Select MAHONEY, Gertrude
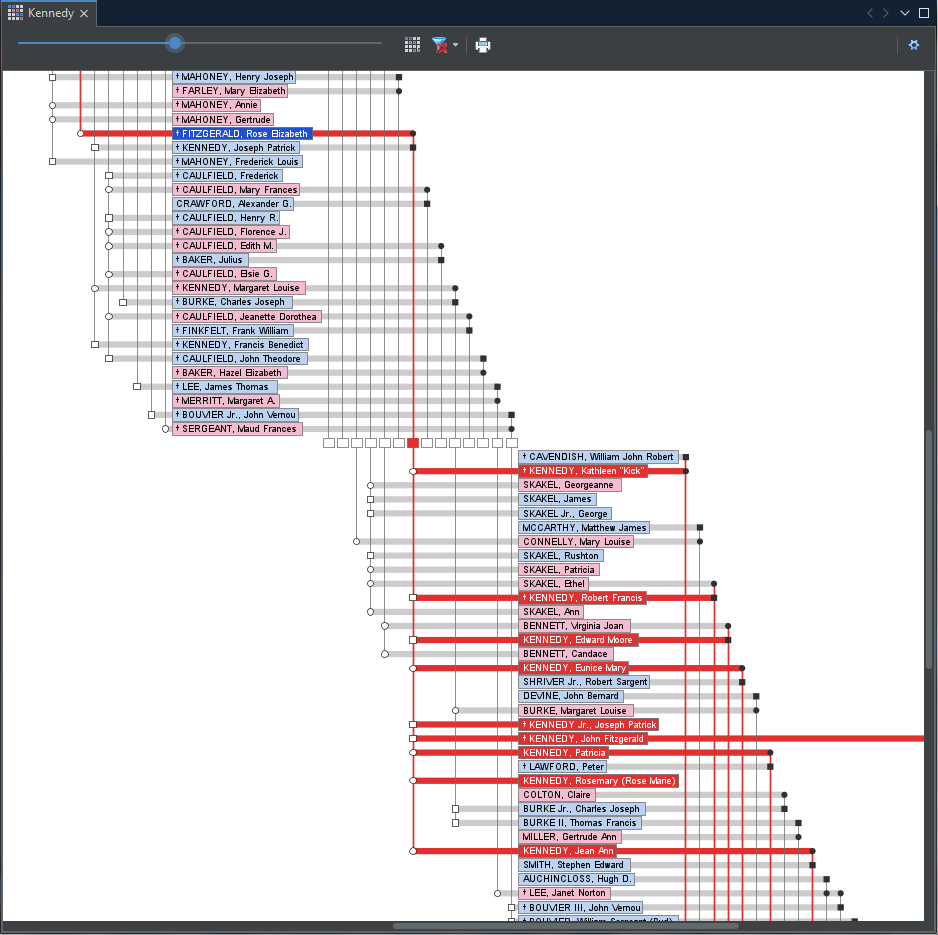The height and width of the screenshot is (935, 938). pyautogui.click(x=223, y=120)
